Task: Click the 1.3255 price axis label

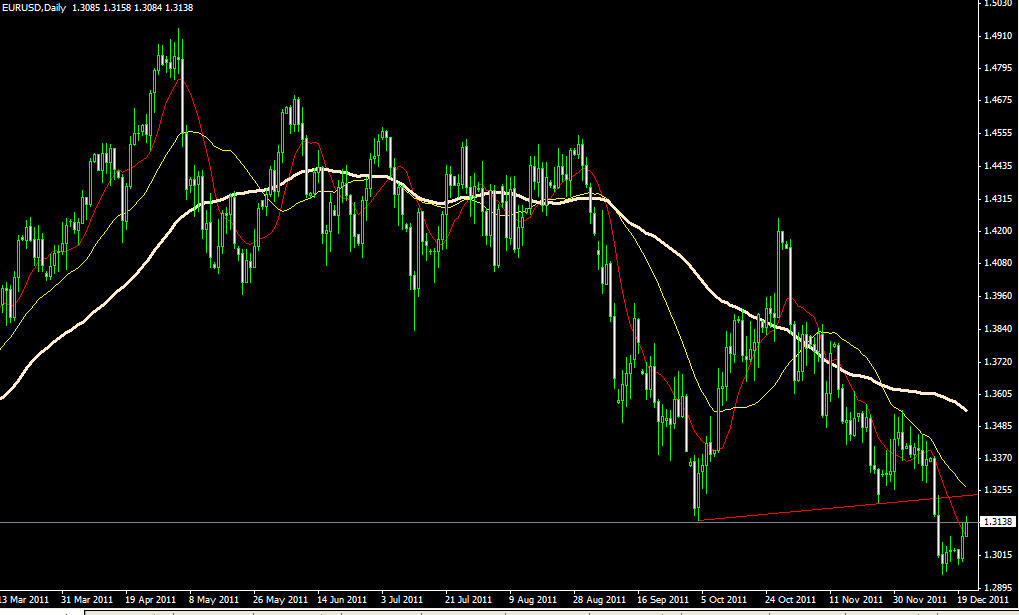Action: point(998,490)
